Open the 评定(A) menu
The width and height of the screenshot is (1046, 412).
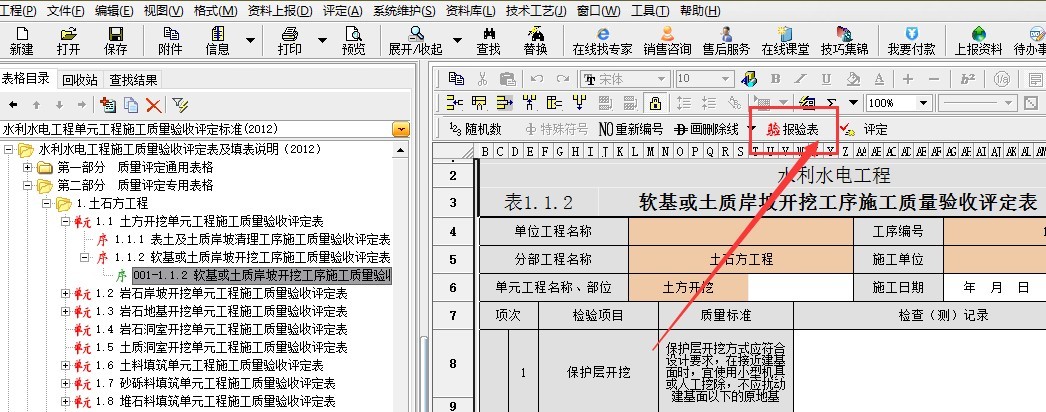342,11
